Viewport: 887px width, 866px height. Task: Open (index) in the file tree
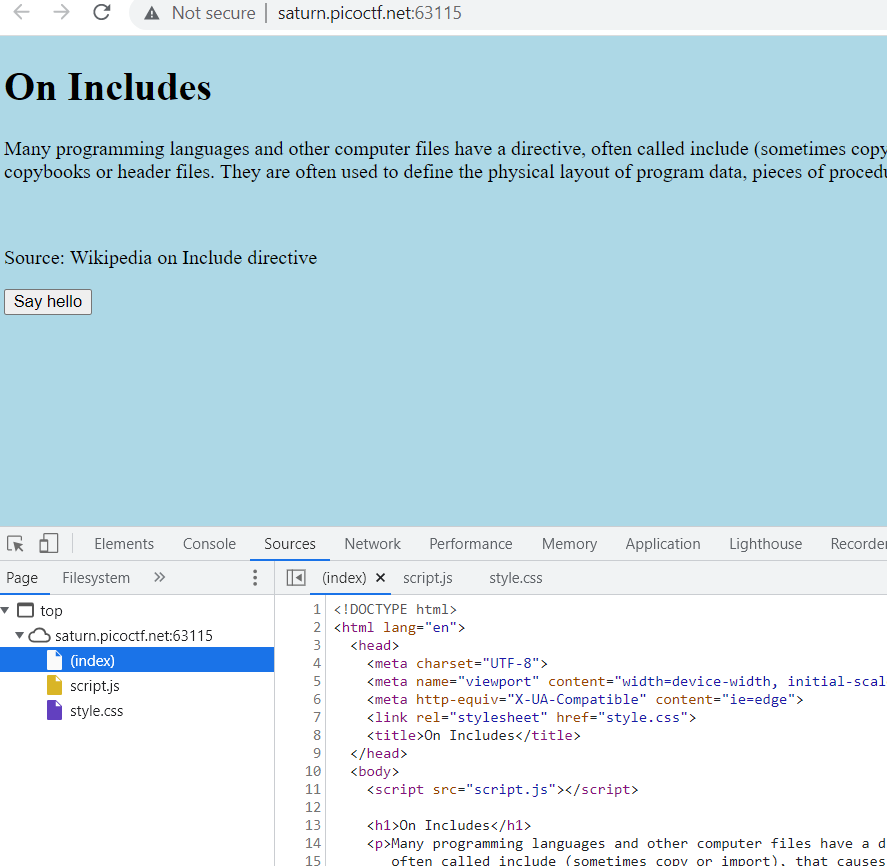point(92,660)
